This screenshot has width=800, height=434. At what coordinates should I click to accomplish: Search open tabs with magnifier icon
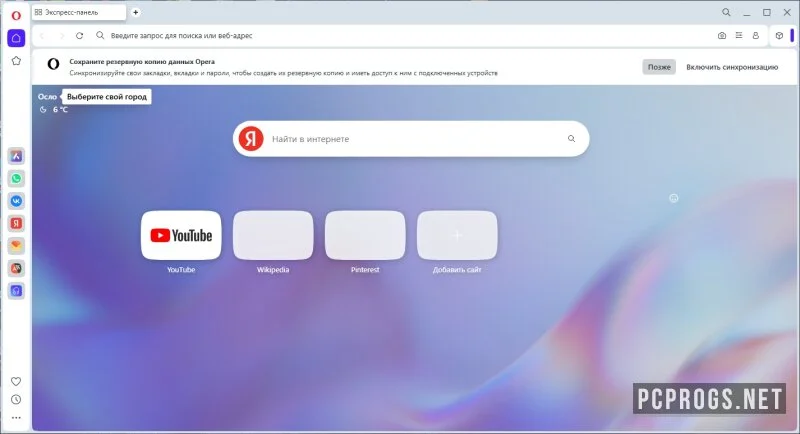tap(726, 12)
